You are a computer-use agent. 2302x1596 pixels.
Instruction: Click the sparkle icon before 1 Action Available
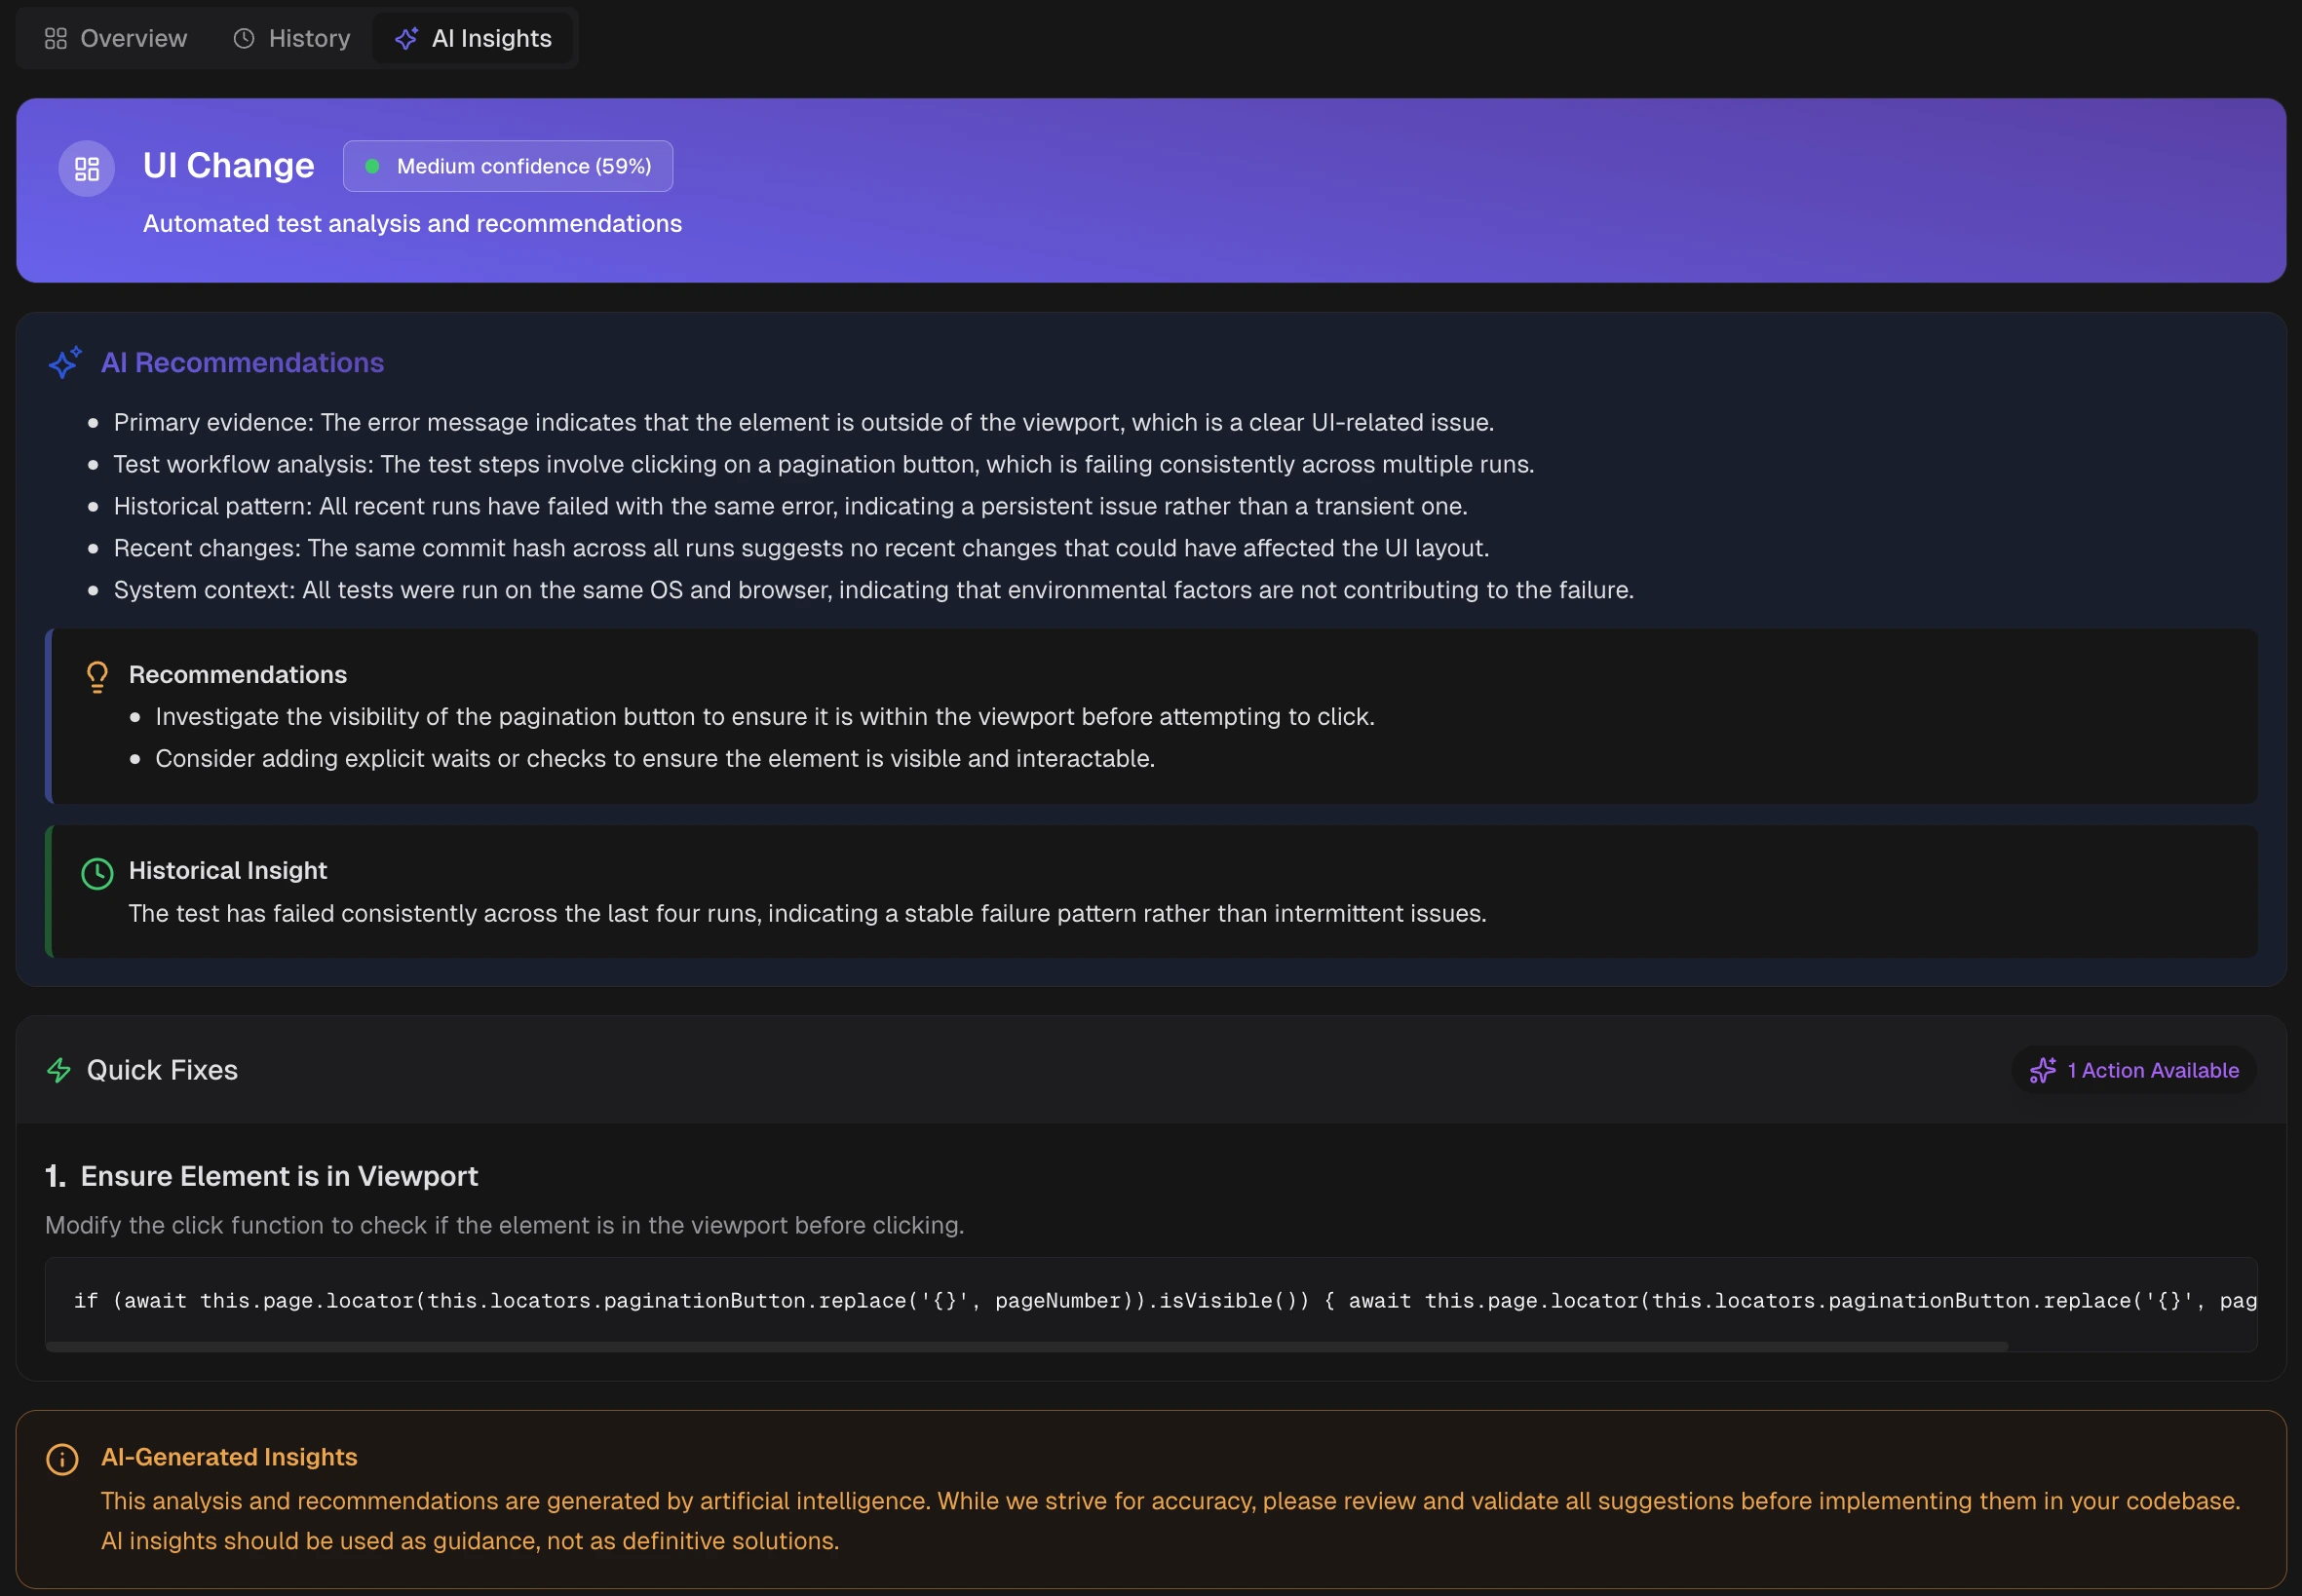click(2044, 1070)
